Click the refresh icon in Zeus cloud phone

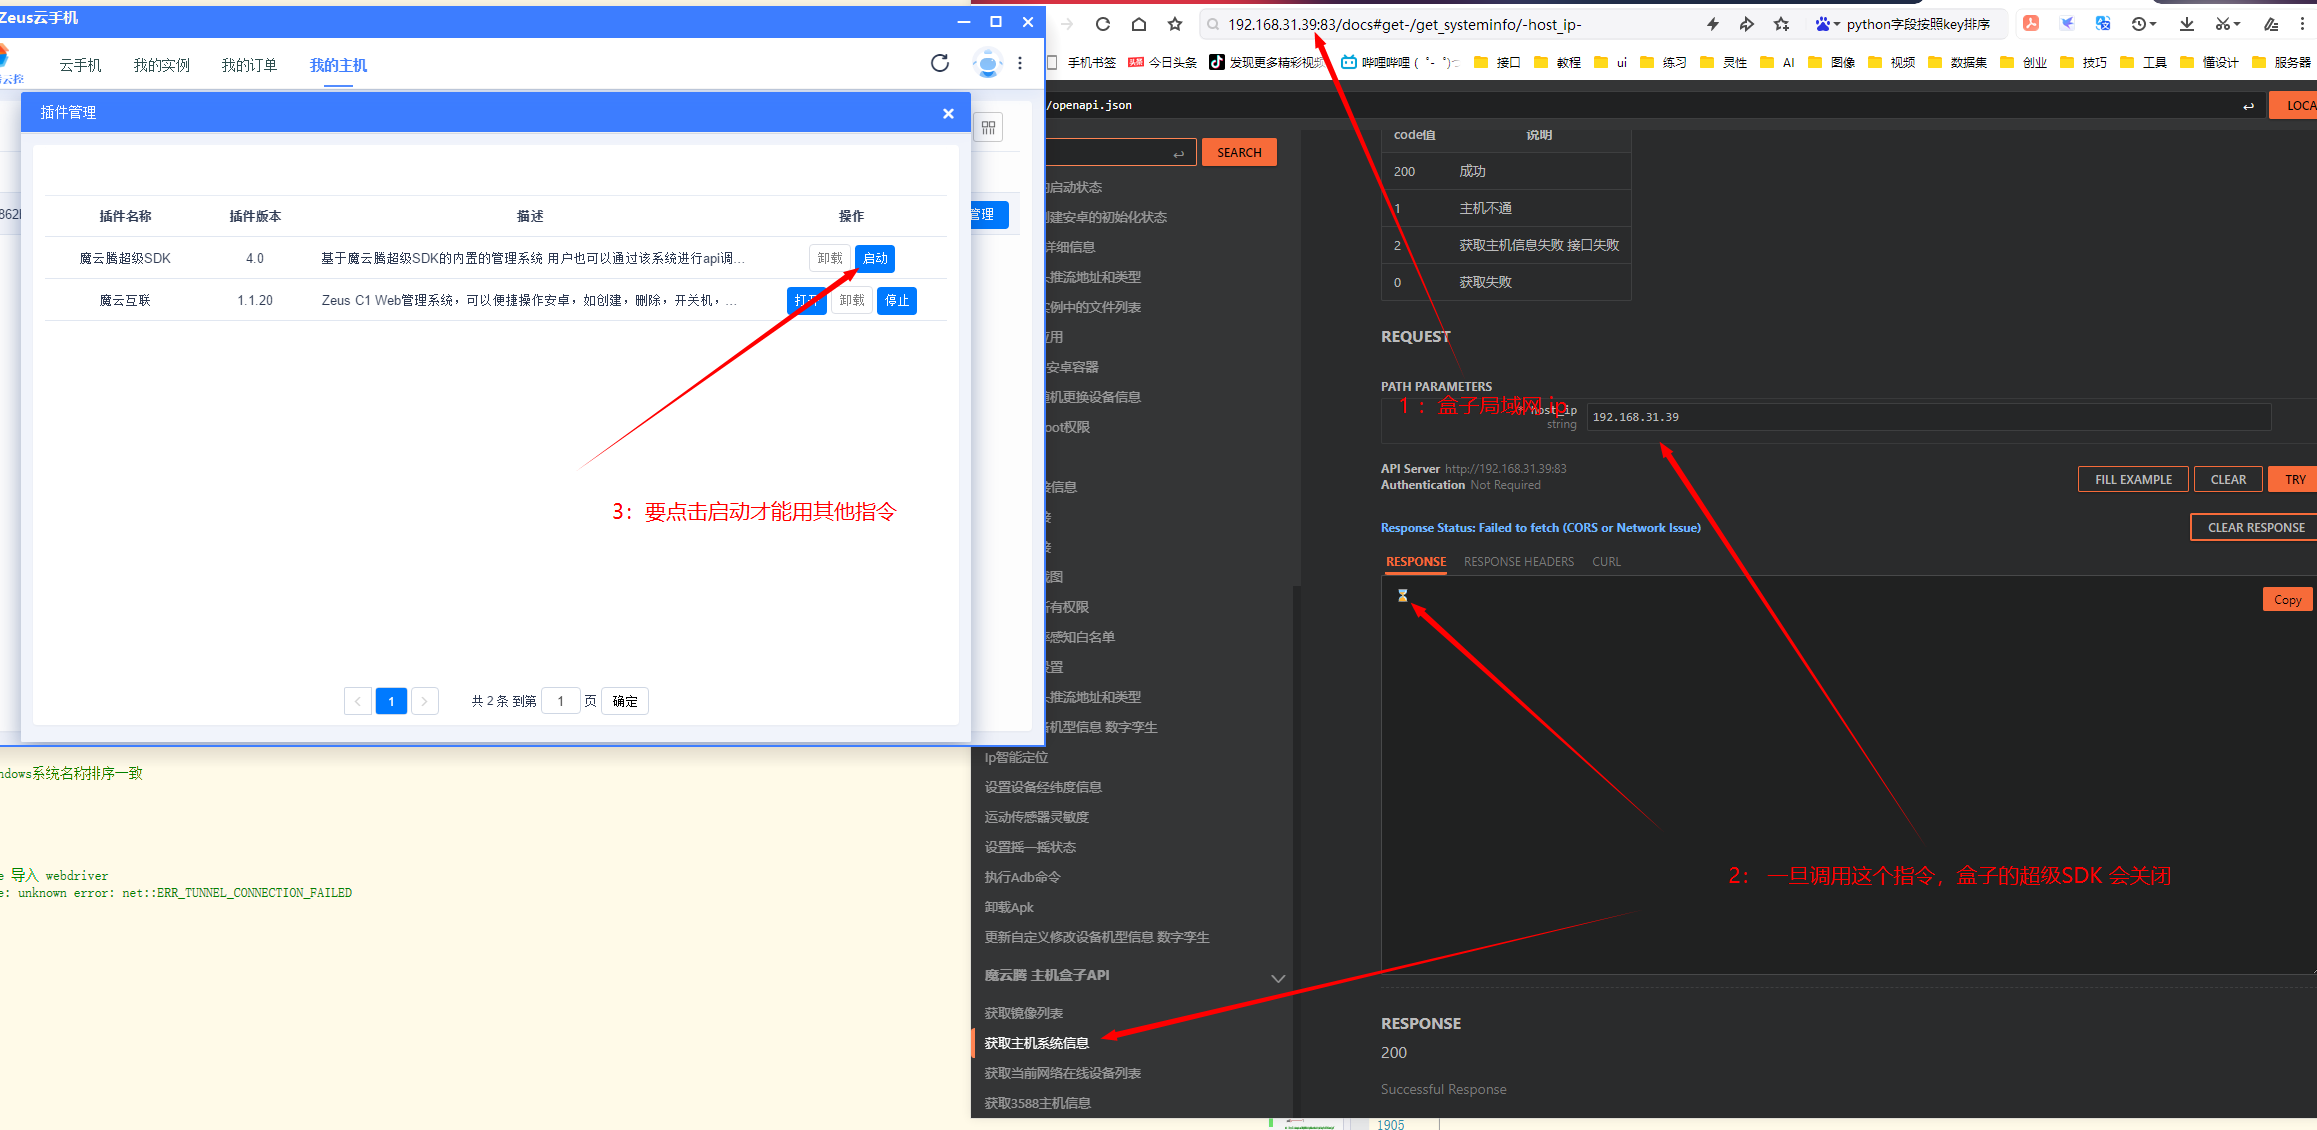click(x=939, y=64)
